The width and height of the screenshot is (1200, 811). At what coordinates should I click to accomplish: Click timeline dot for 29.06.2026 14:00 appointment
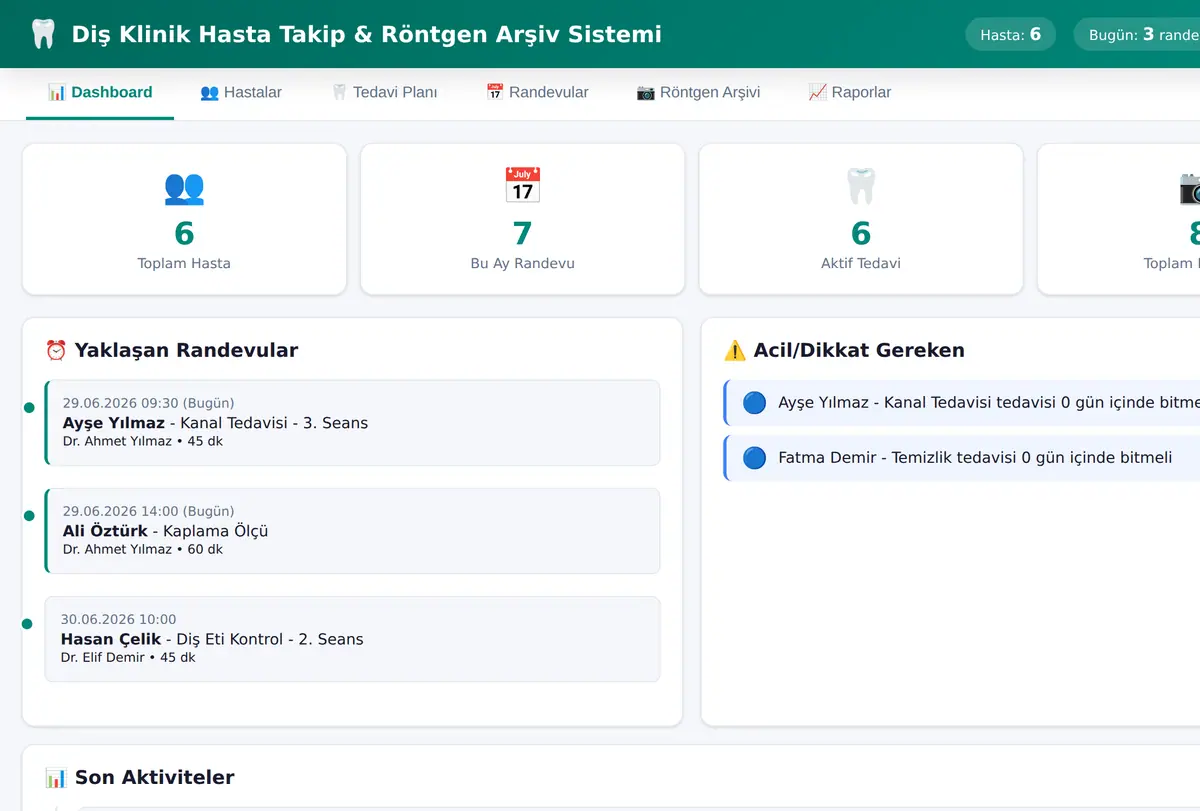[x=29, y=515]
